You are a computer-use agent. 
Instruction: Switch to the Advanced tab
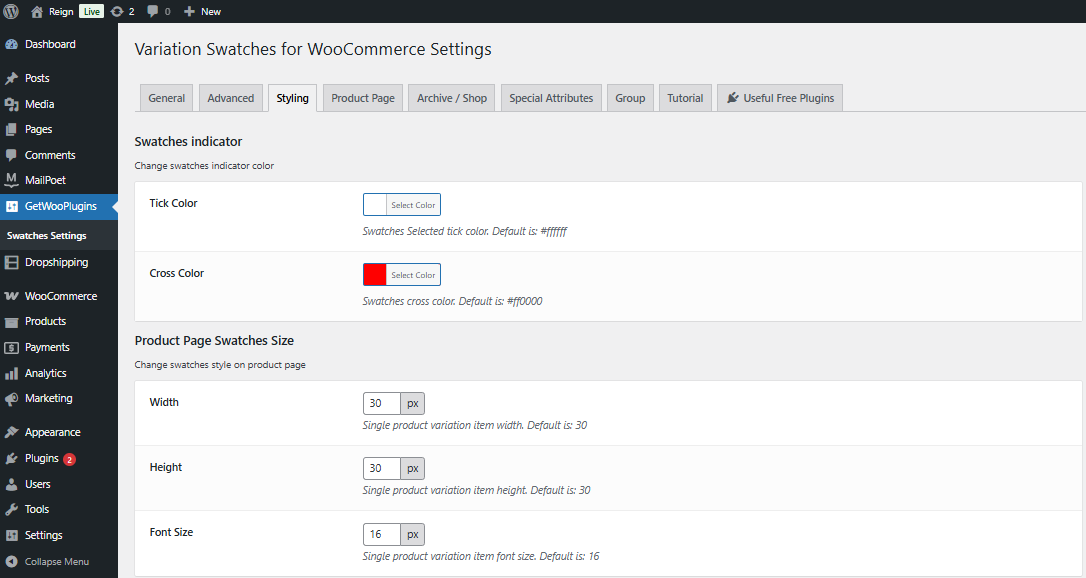tap(230, 97)
